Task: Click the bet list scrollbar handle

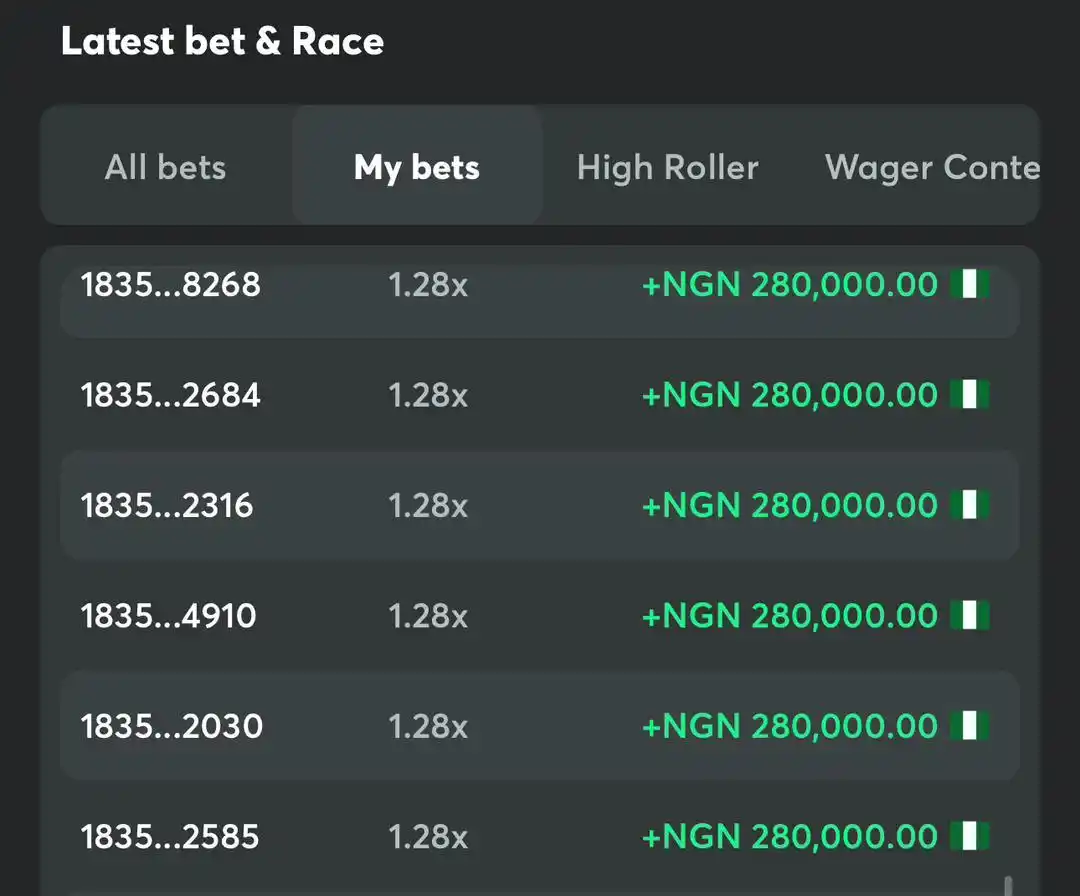Action: pyautogui.click(x=1008, y=886)
